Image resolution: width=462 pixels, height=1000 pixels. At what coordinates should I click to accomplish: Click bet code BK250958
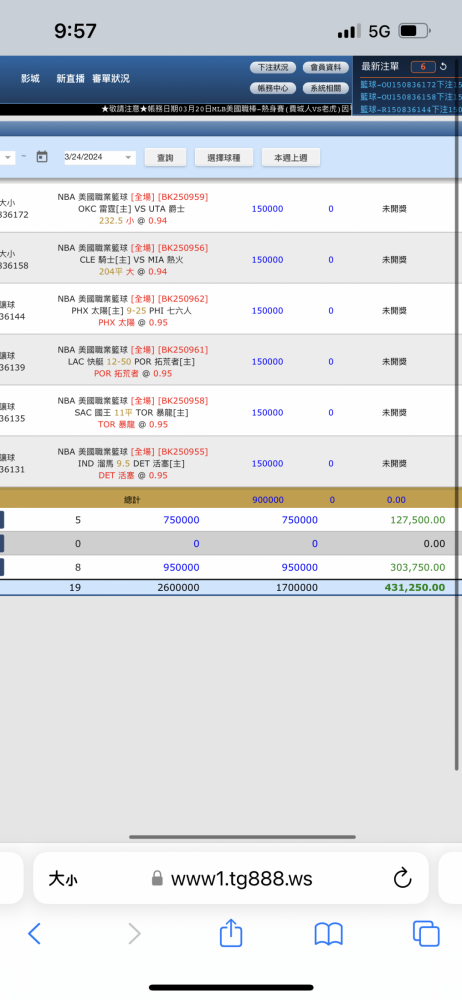183,401
